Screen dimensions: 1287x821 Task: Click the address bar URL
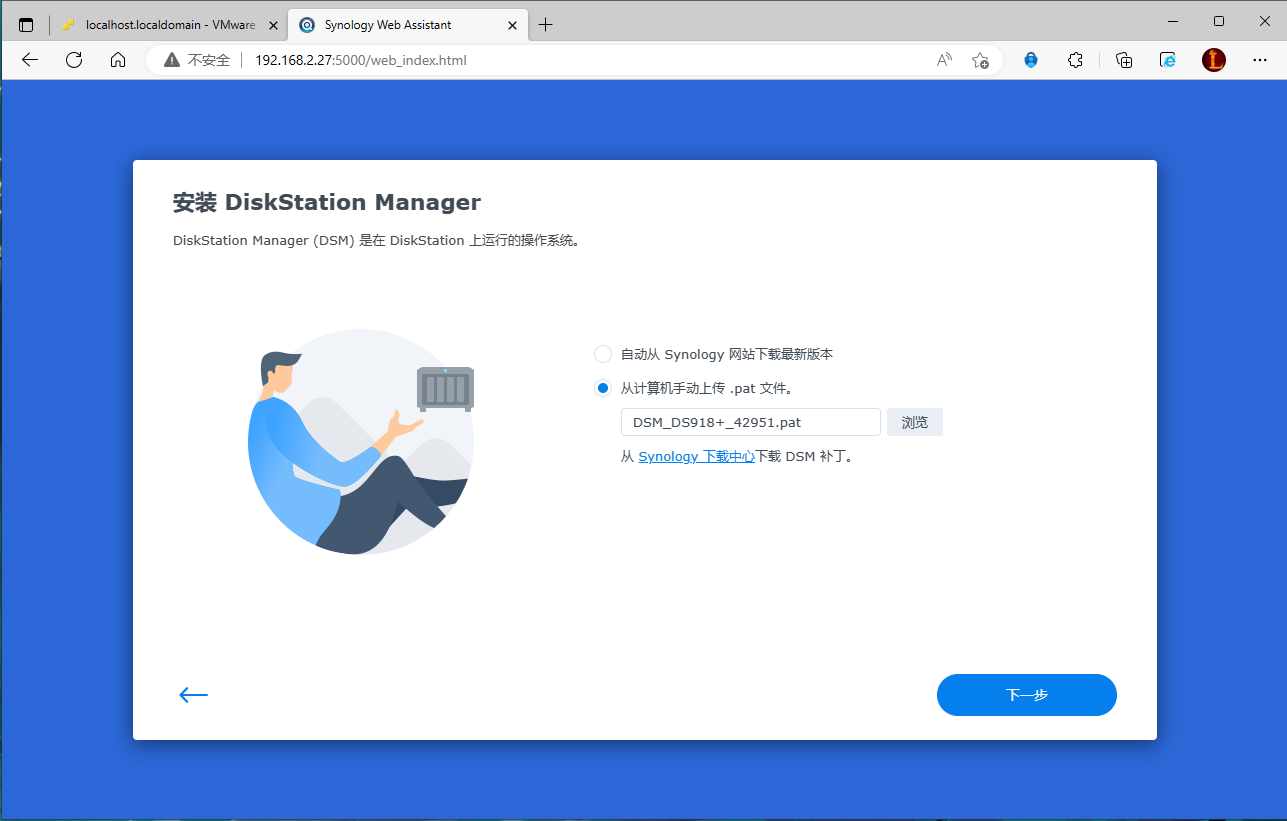tap(361, 60)
